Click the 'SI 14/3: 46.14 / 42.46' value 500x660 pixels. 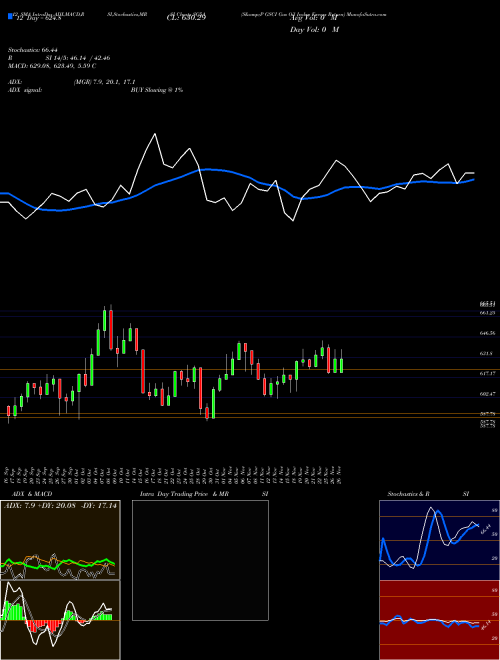pos(78,58)
